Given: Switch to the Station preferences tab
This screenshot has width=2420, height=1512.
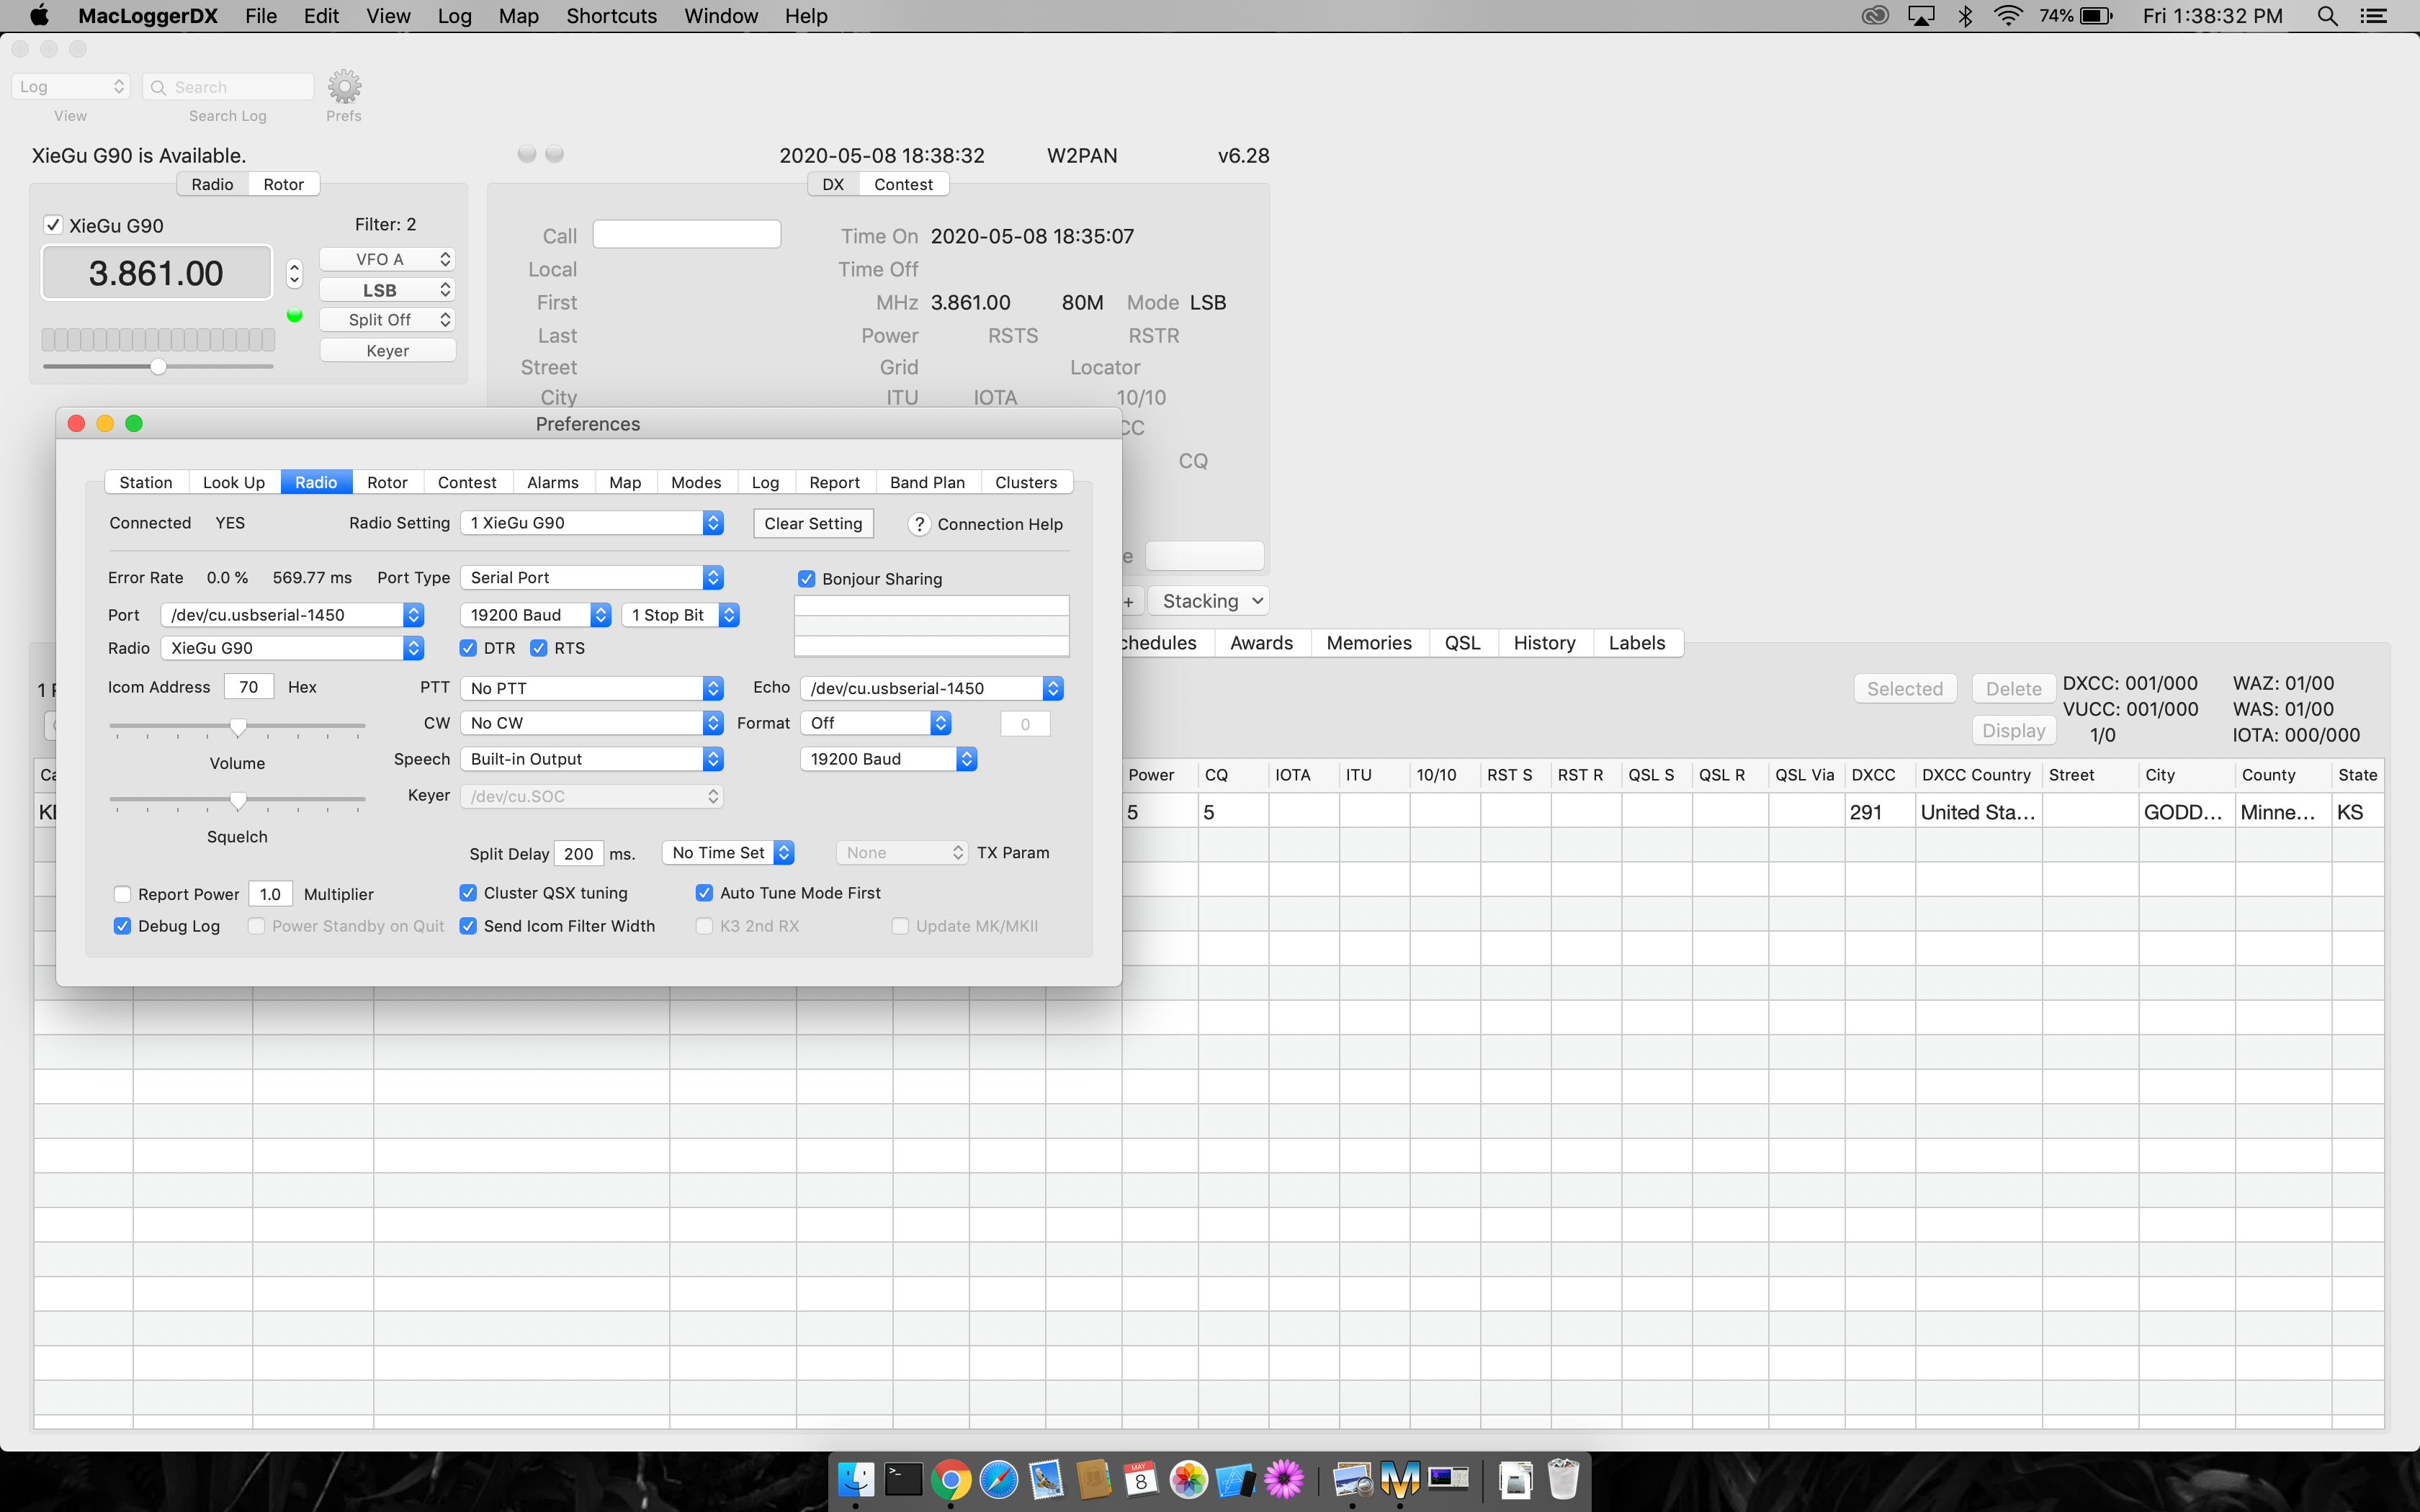Looking at the screenshot, I should click(x=146, y=482).
